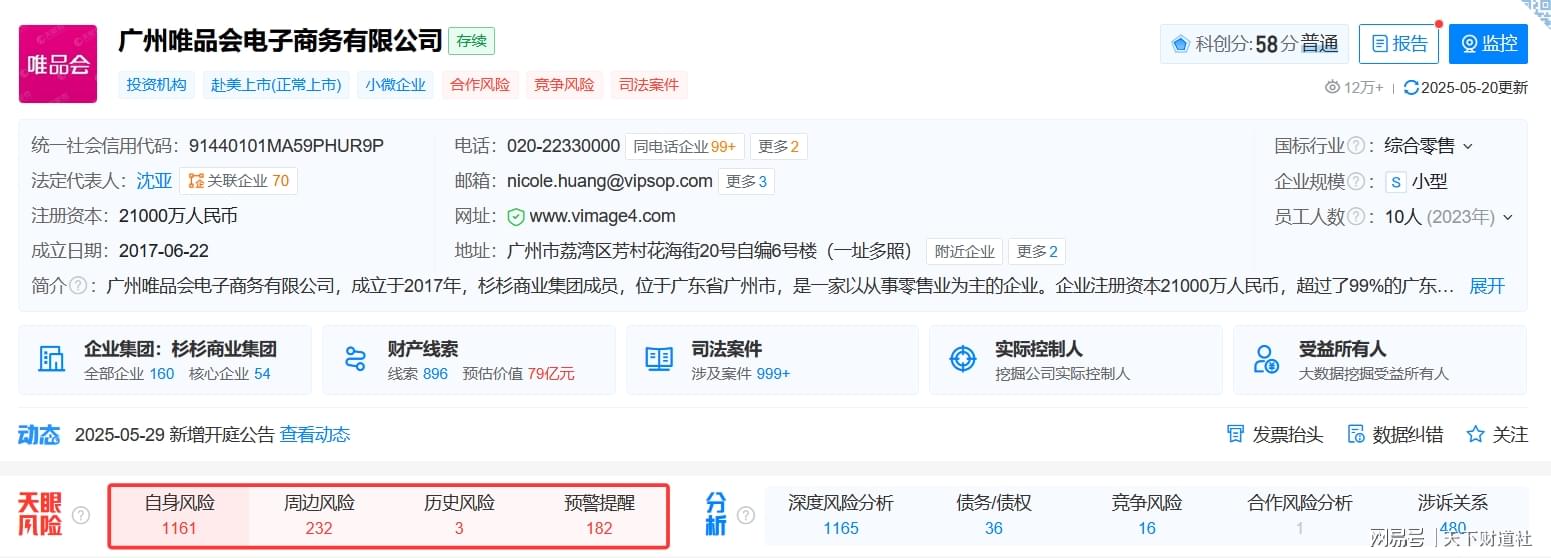Open 查看动态 link
1551x558 pixels.
point(315,435)
